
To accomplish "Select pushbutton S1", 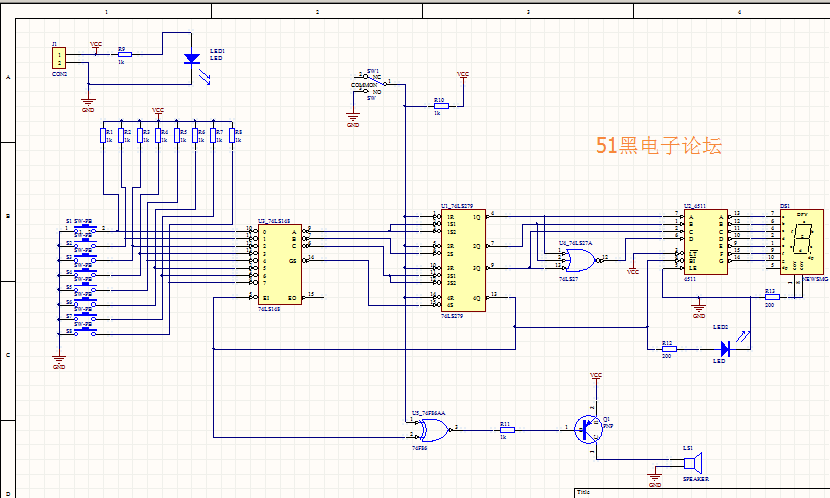I will click(x=85, y=229).
